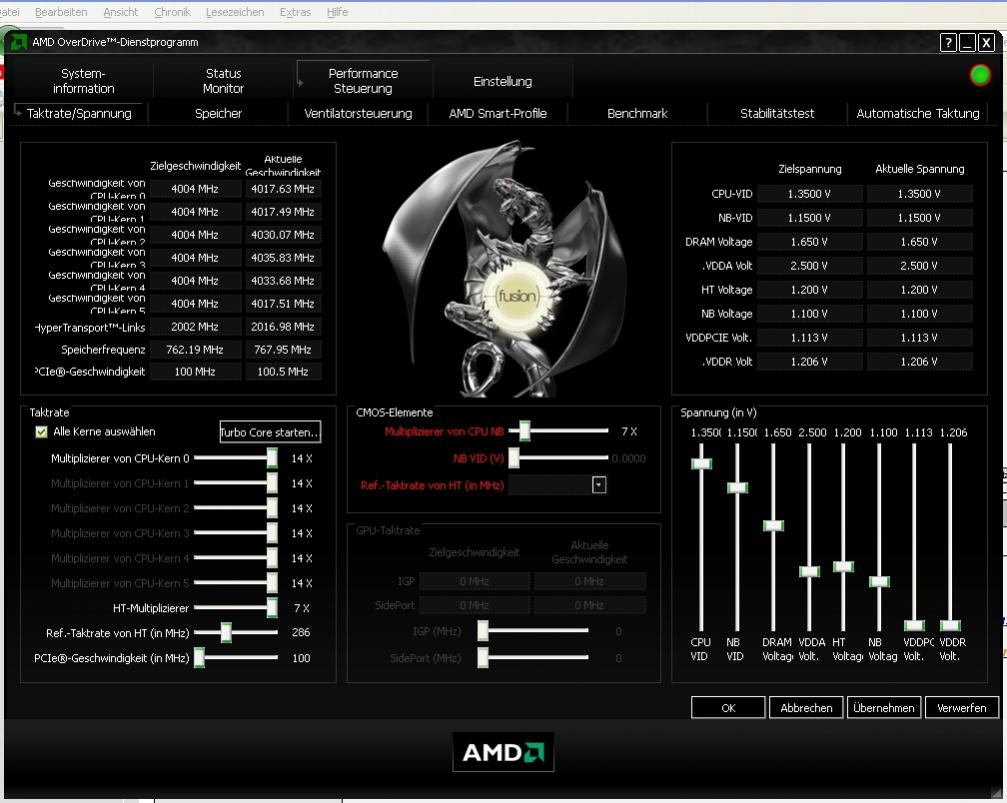Screen dimensions: 1007x803
Task: Click the Speicherfrequenz 762.19 MHz value
Action: (195, 349)
